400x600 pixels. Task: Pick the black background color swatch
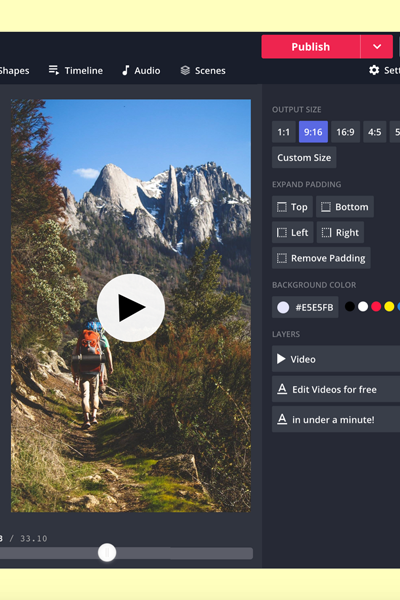tap(349, 307)
